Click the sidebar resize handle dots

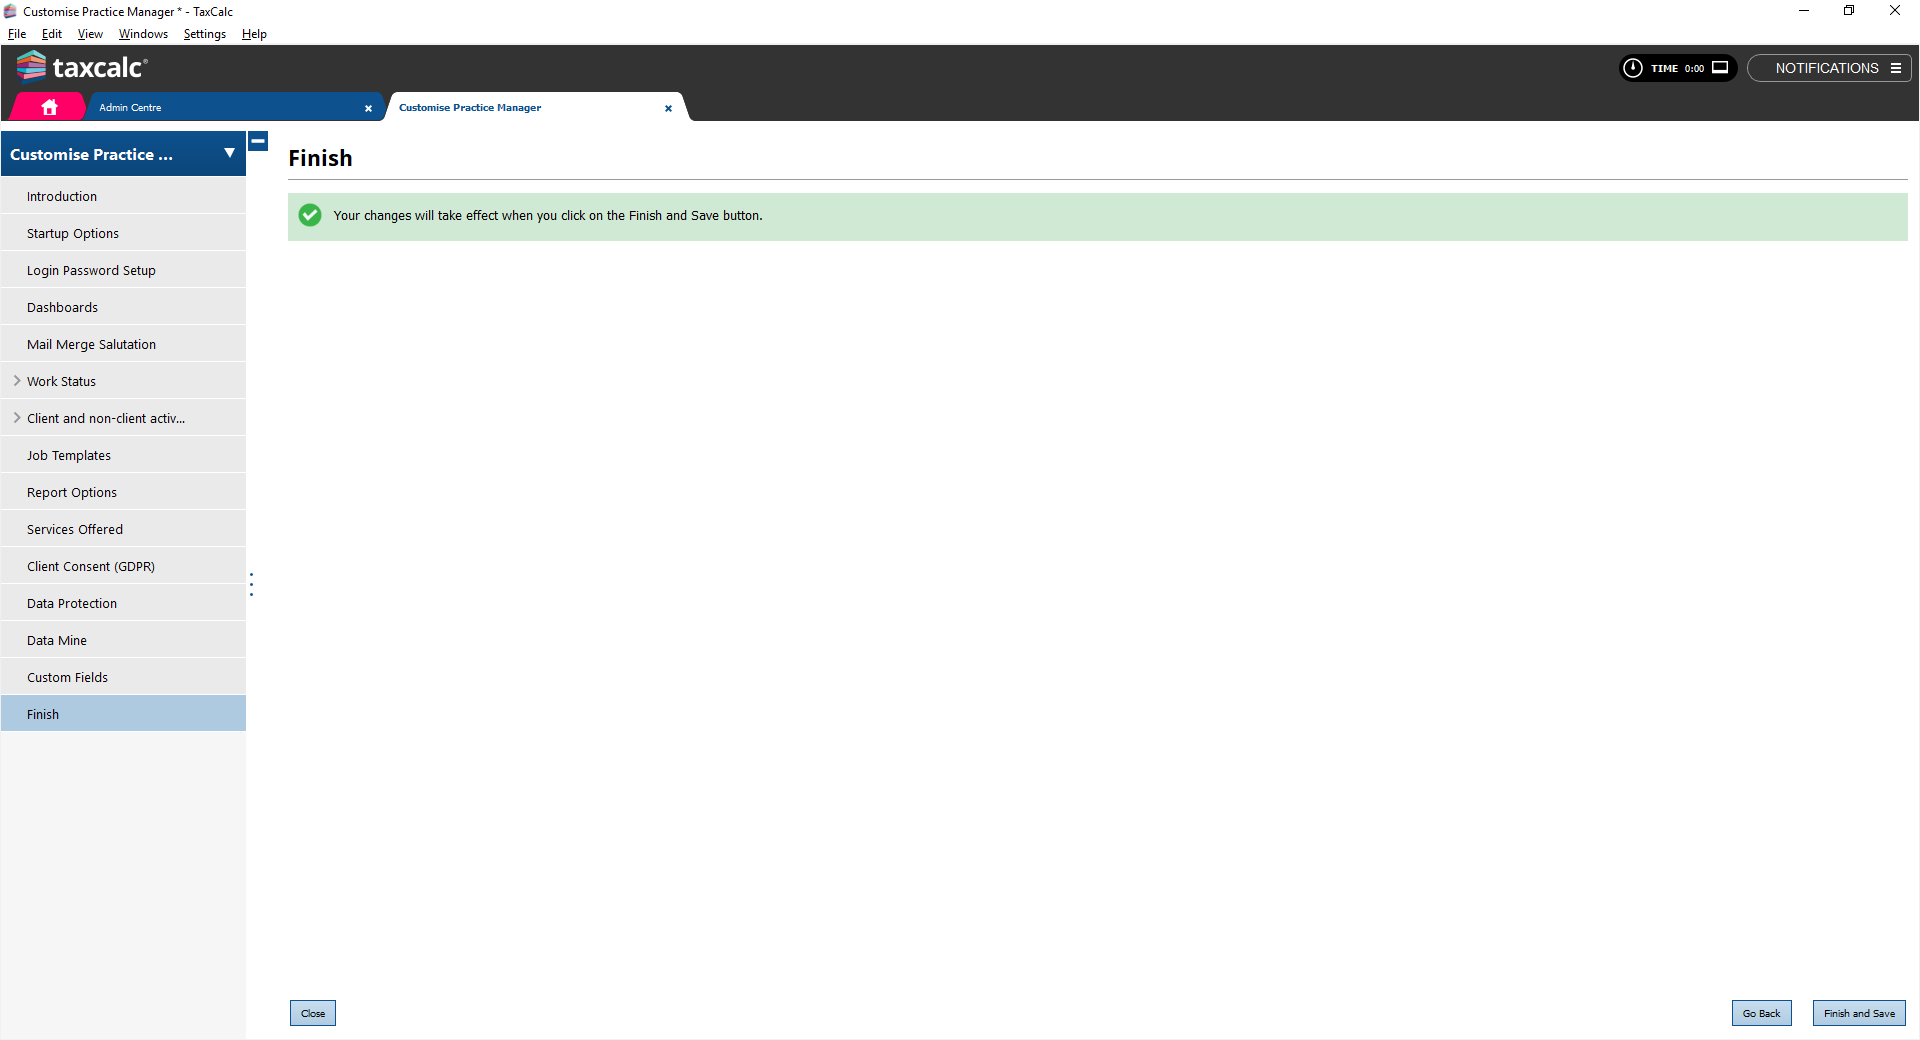[x=251, y=585]
